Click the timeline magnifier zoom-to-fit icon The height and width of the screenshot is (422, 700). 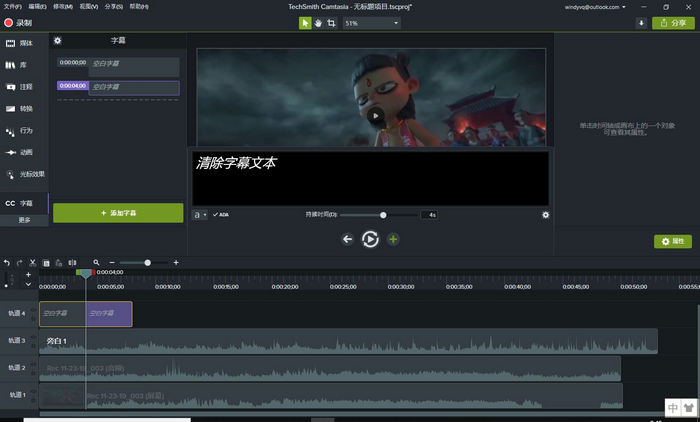tap(96, 263)
